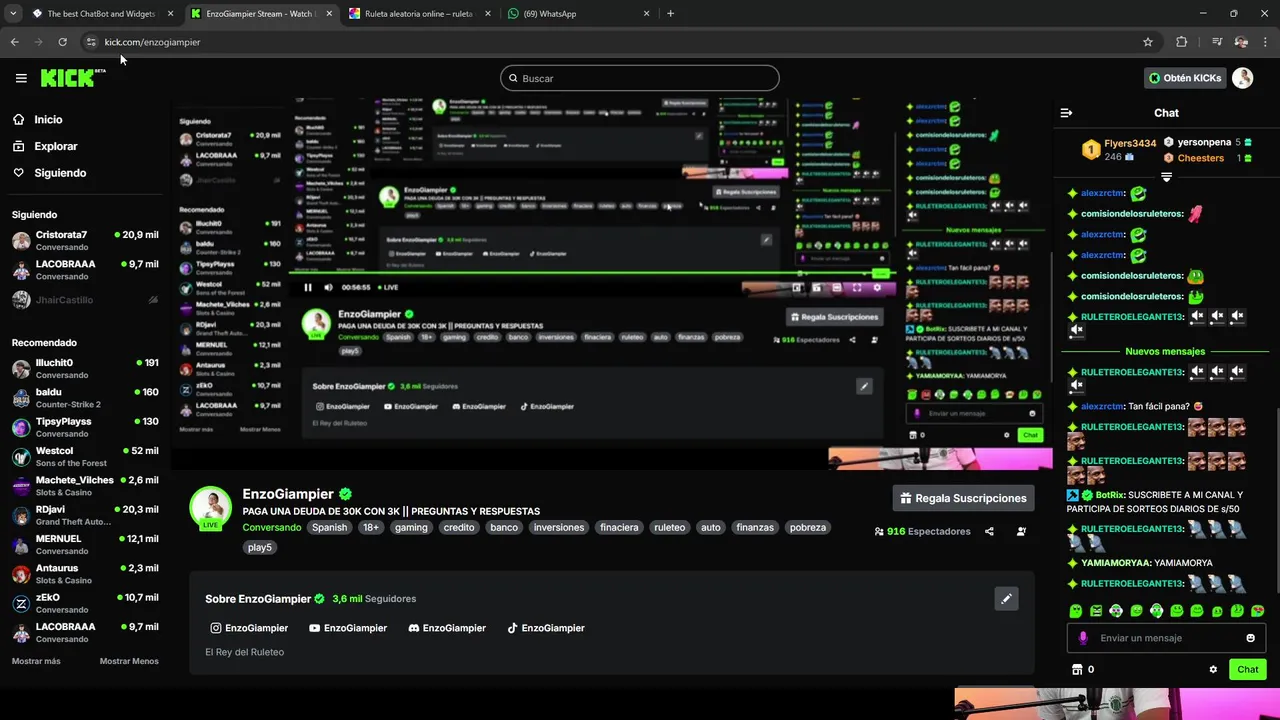
Task: Click the Obtén KICKs button
Action: coord(1185,78)
